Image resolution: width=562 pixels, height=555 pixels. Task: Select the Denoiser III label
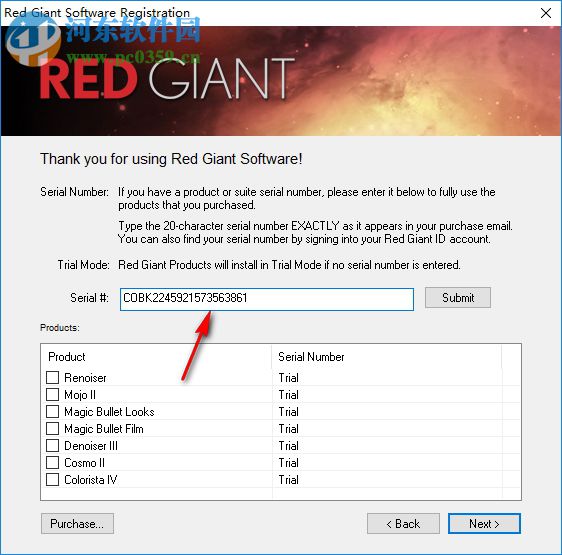click(91, 446)
